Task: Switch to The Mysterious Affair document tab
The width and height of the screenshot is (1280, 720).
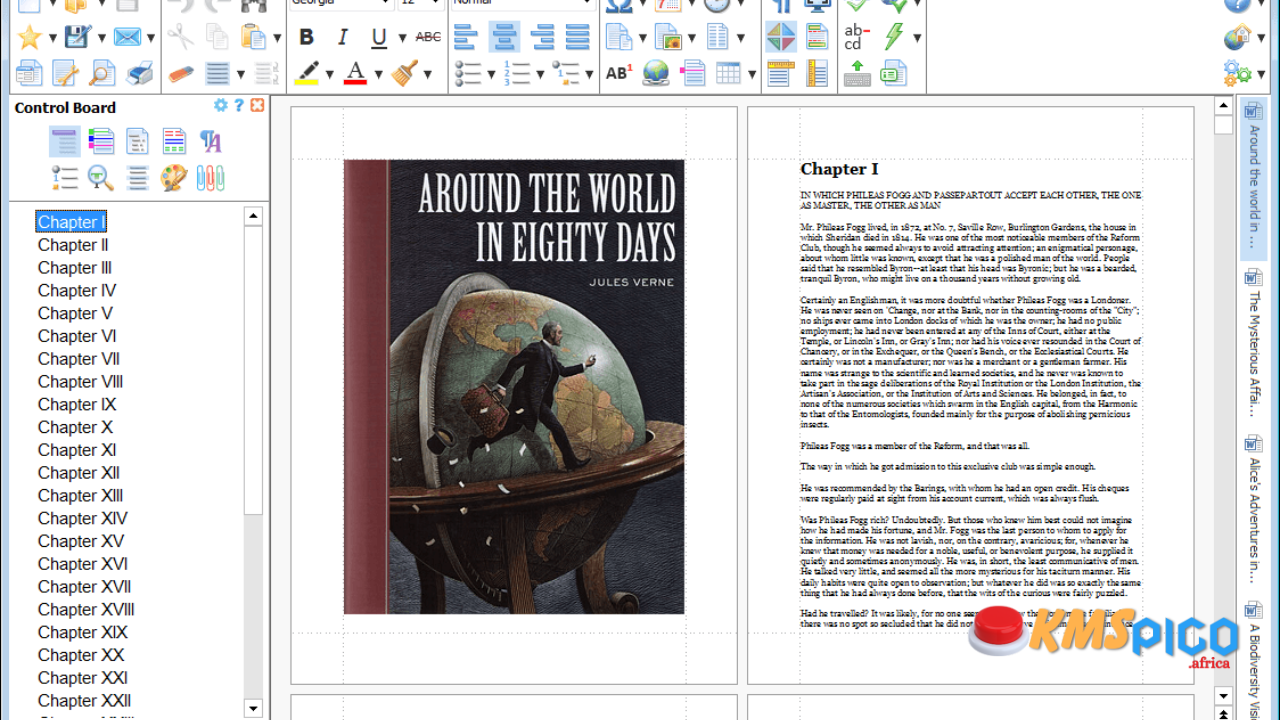Action: point(1253,343)
